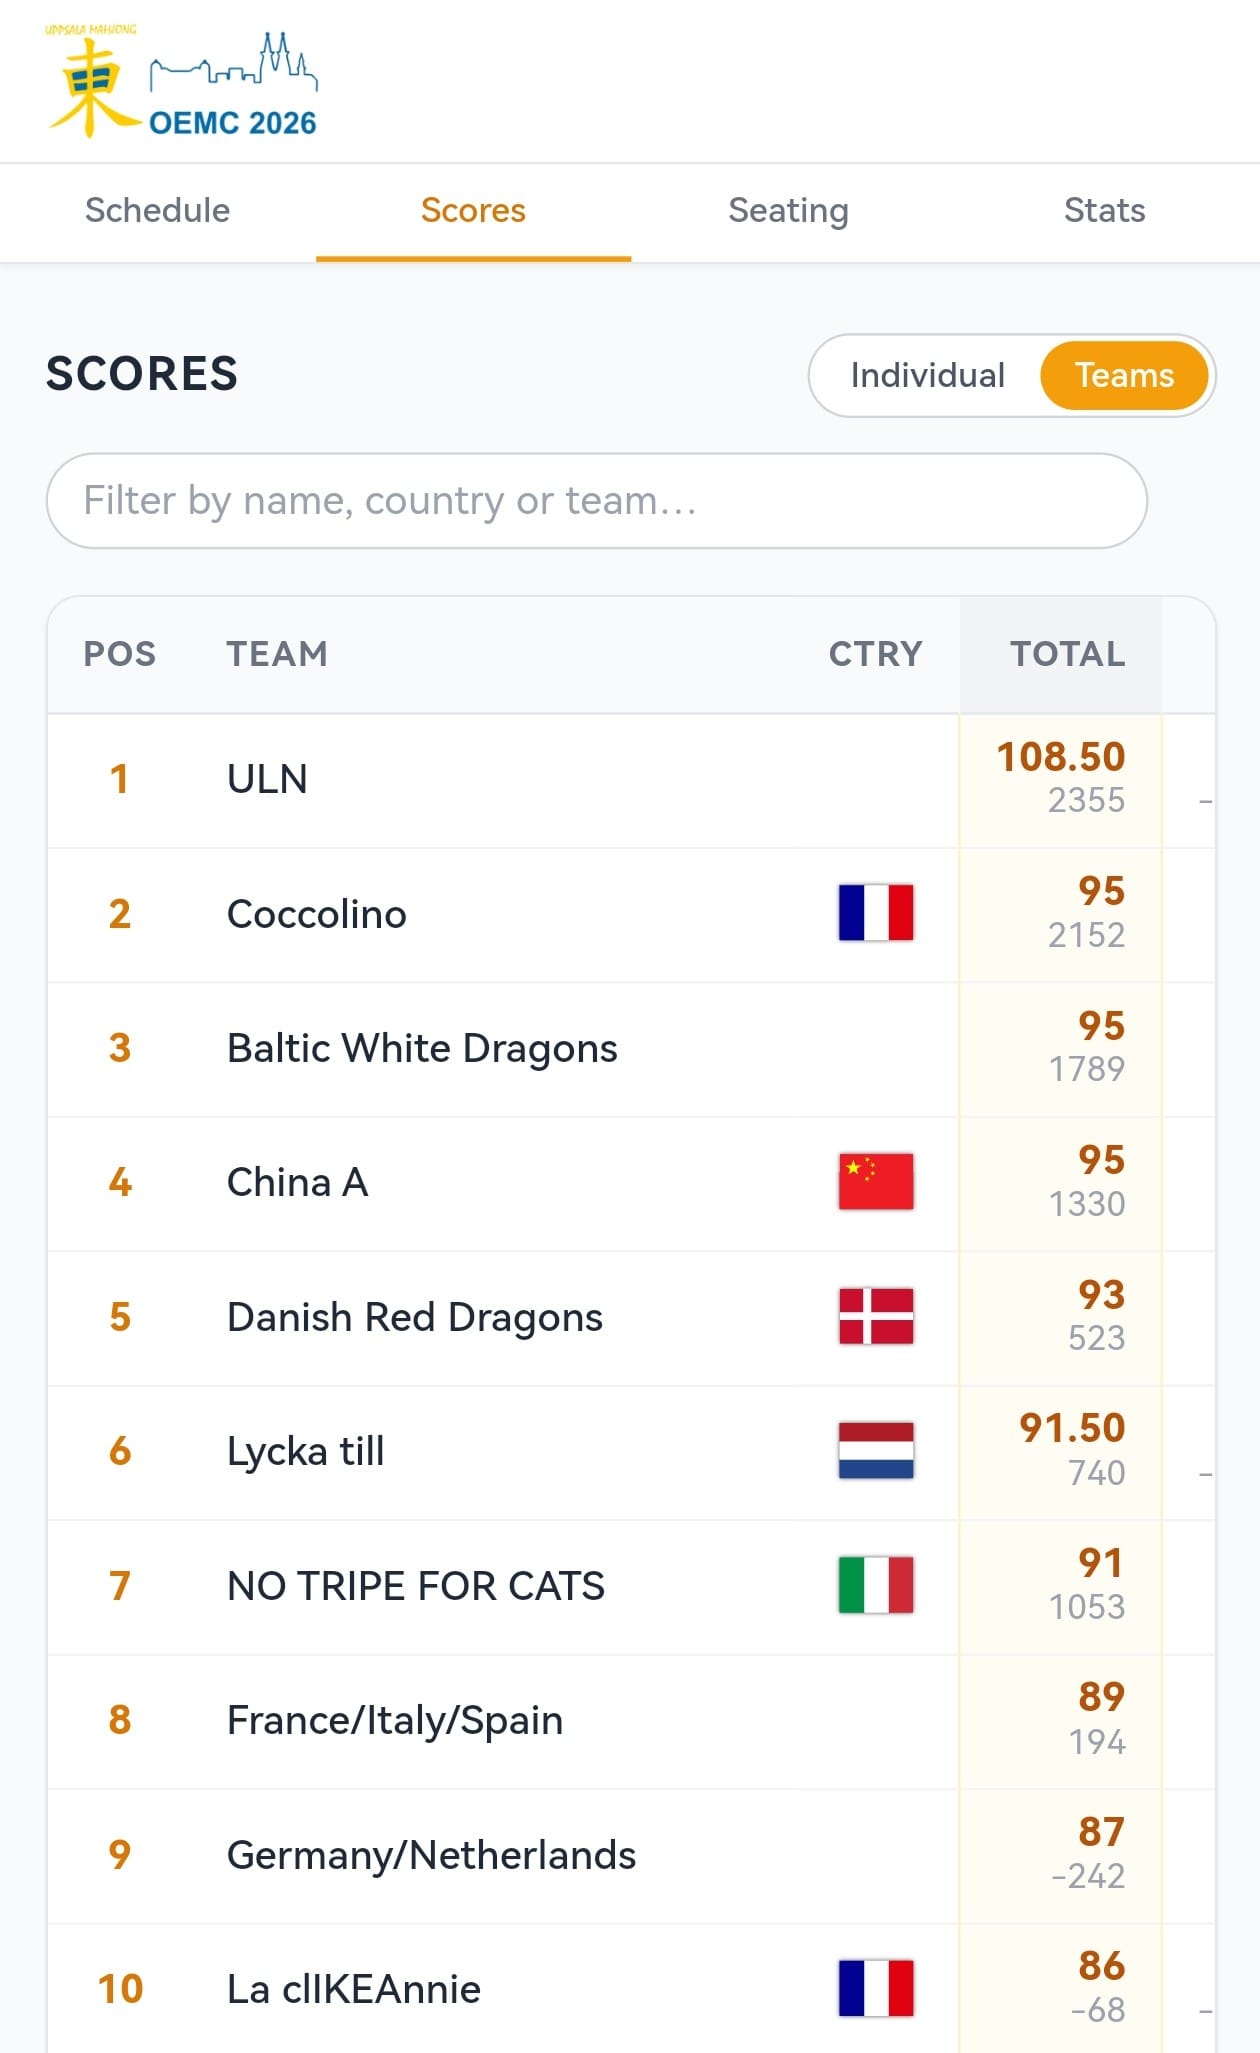Click the OEMC 2026 logo
This screenshot has width=1260, height=2053.
pyautogui.click(x=181, y=82)
